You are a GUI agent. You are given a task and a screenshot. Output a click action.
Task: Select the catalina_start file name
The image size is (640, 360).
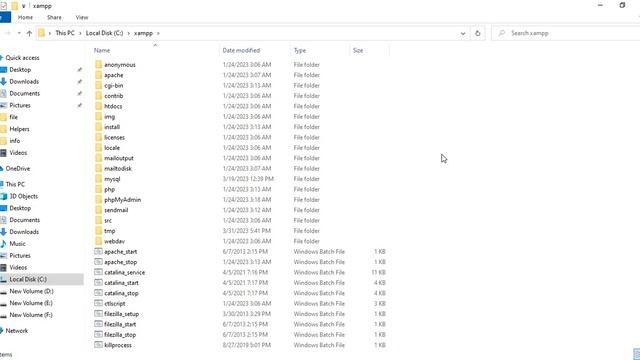pyautogui.click(x=121, y=283)
